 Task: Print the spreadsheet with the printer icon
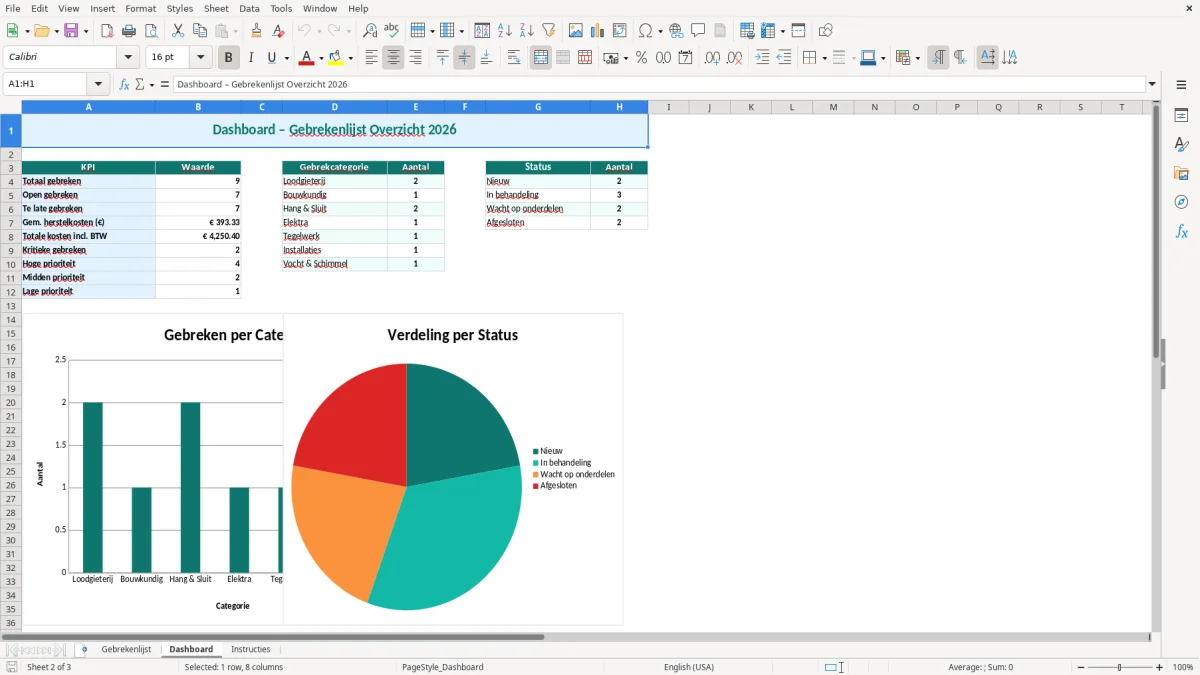[129, 31]
